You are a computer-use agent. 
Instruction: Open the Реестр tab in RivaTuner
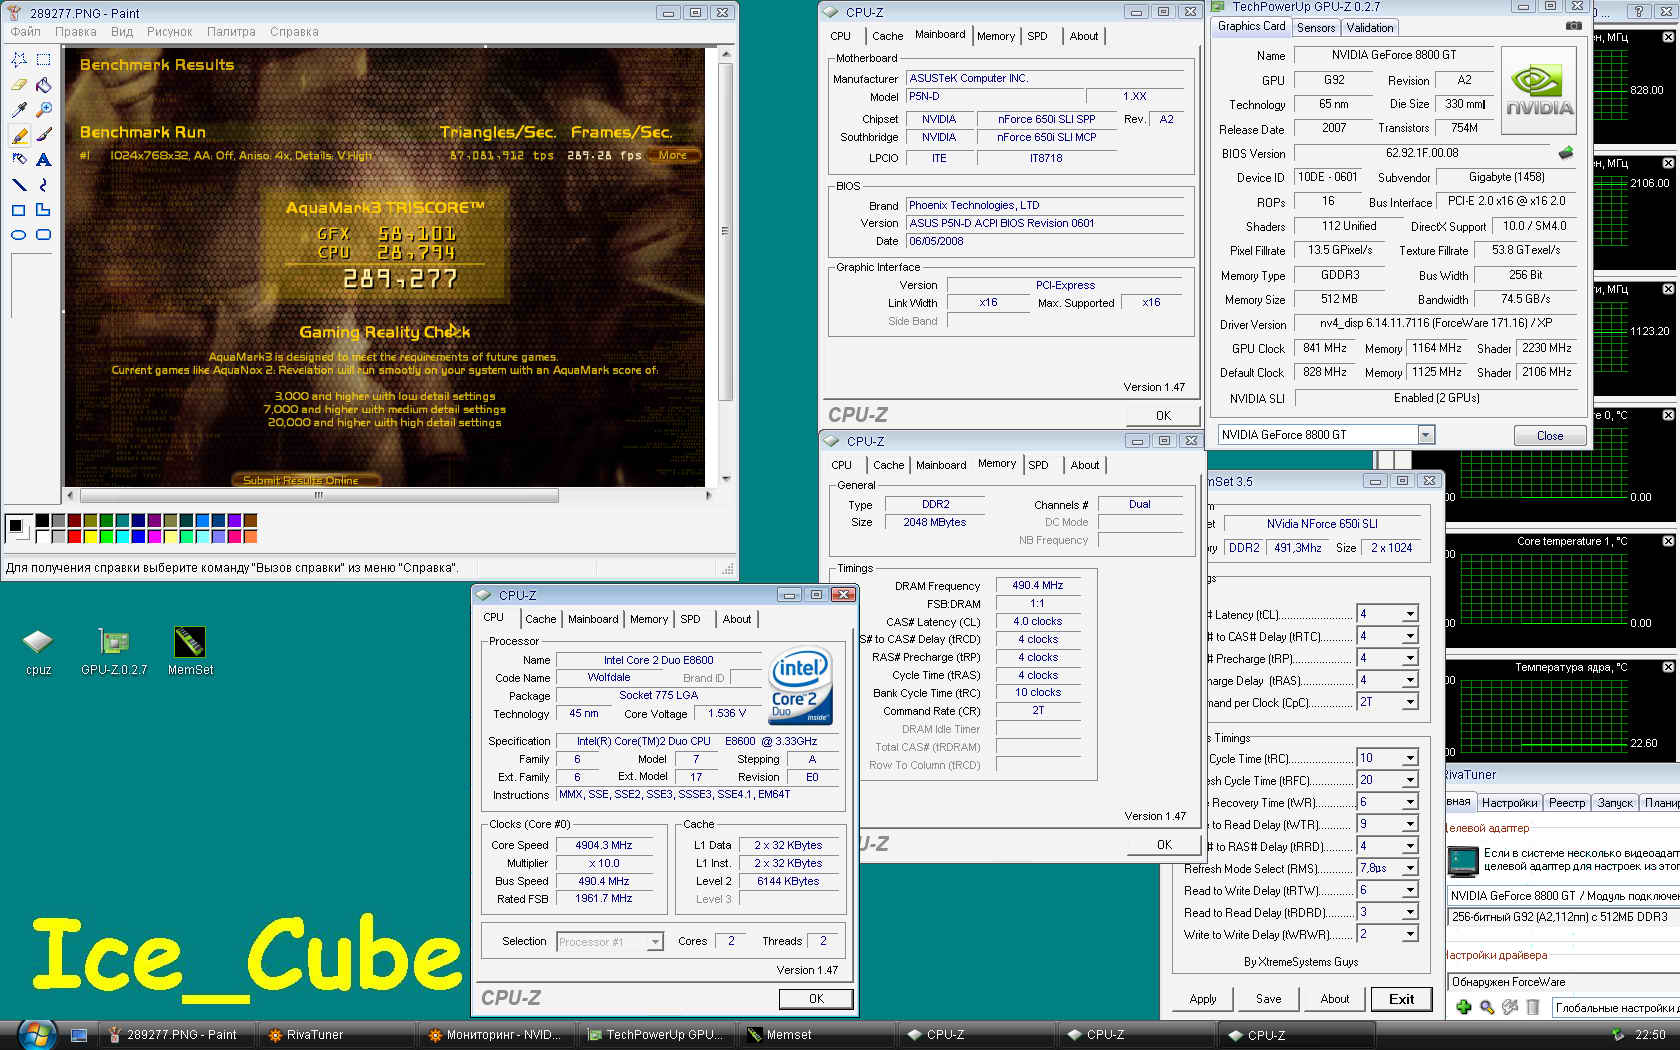point(1567,803)
